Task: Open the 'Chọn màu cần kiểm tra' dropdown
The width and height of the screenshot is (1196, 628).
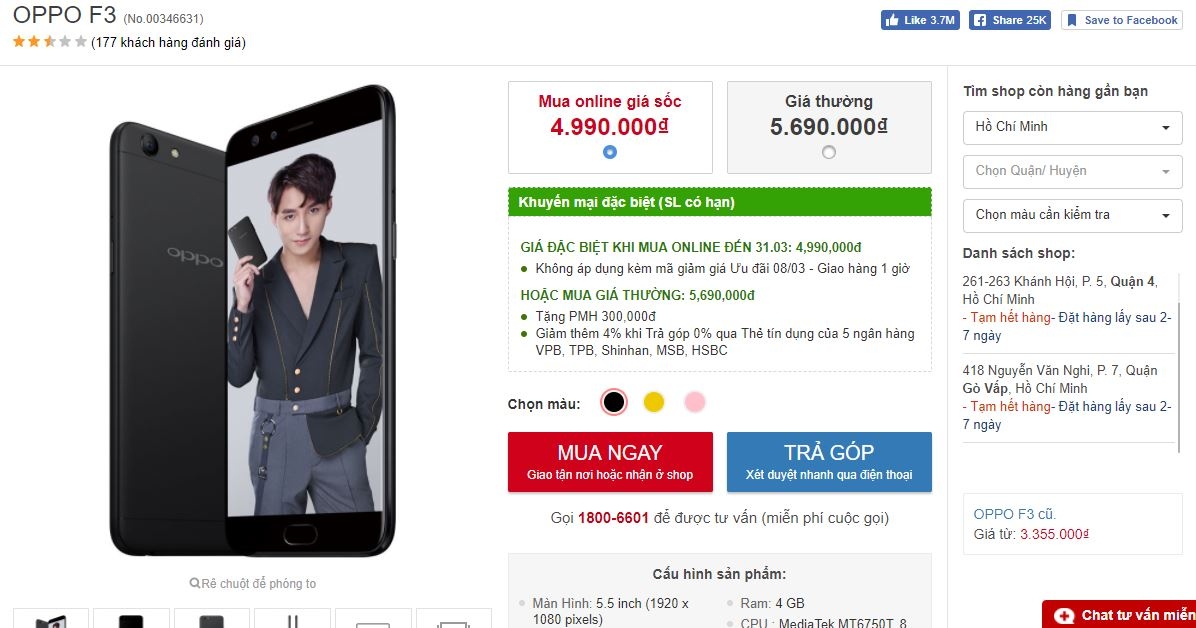Action: [x=1071, y=215]
